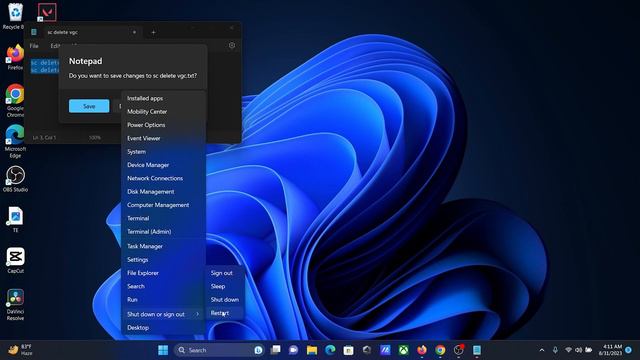Open the OBS Studio desktop shortcut
The width and height of the screenshot is (640, 360).
point(15,179)
